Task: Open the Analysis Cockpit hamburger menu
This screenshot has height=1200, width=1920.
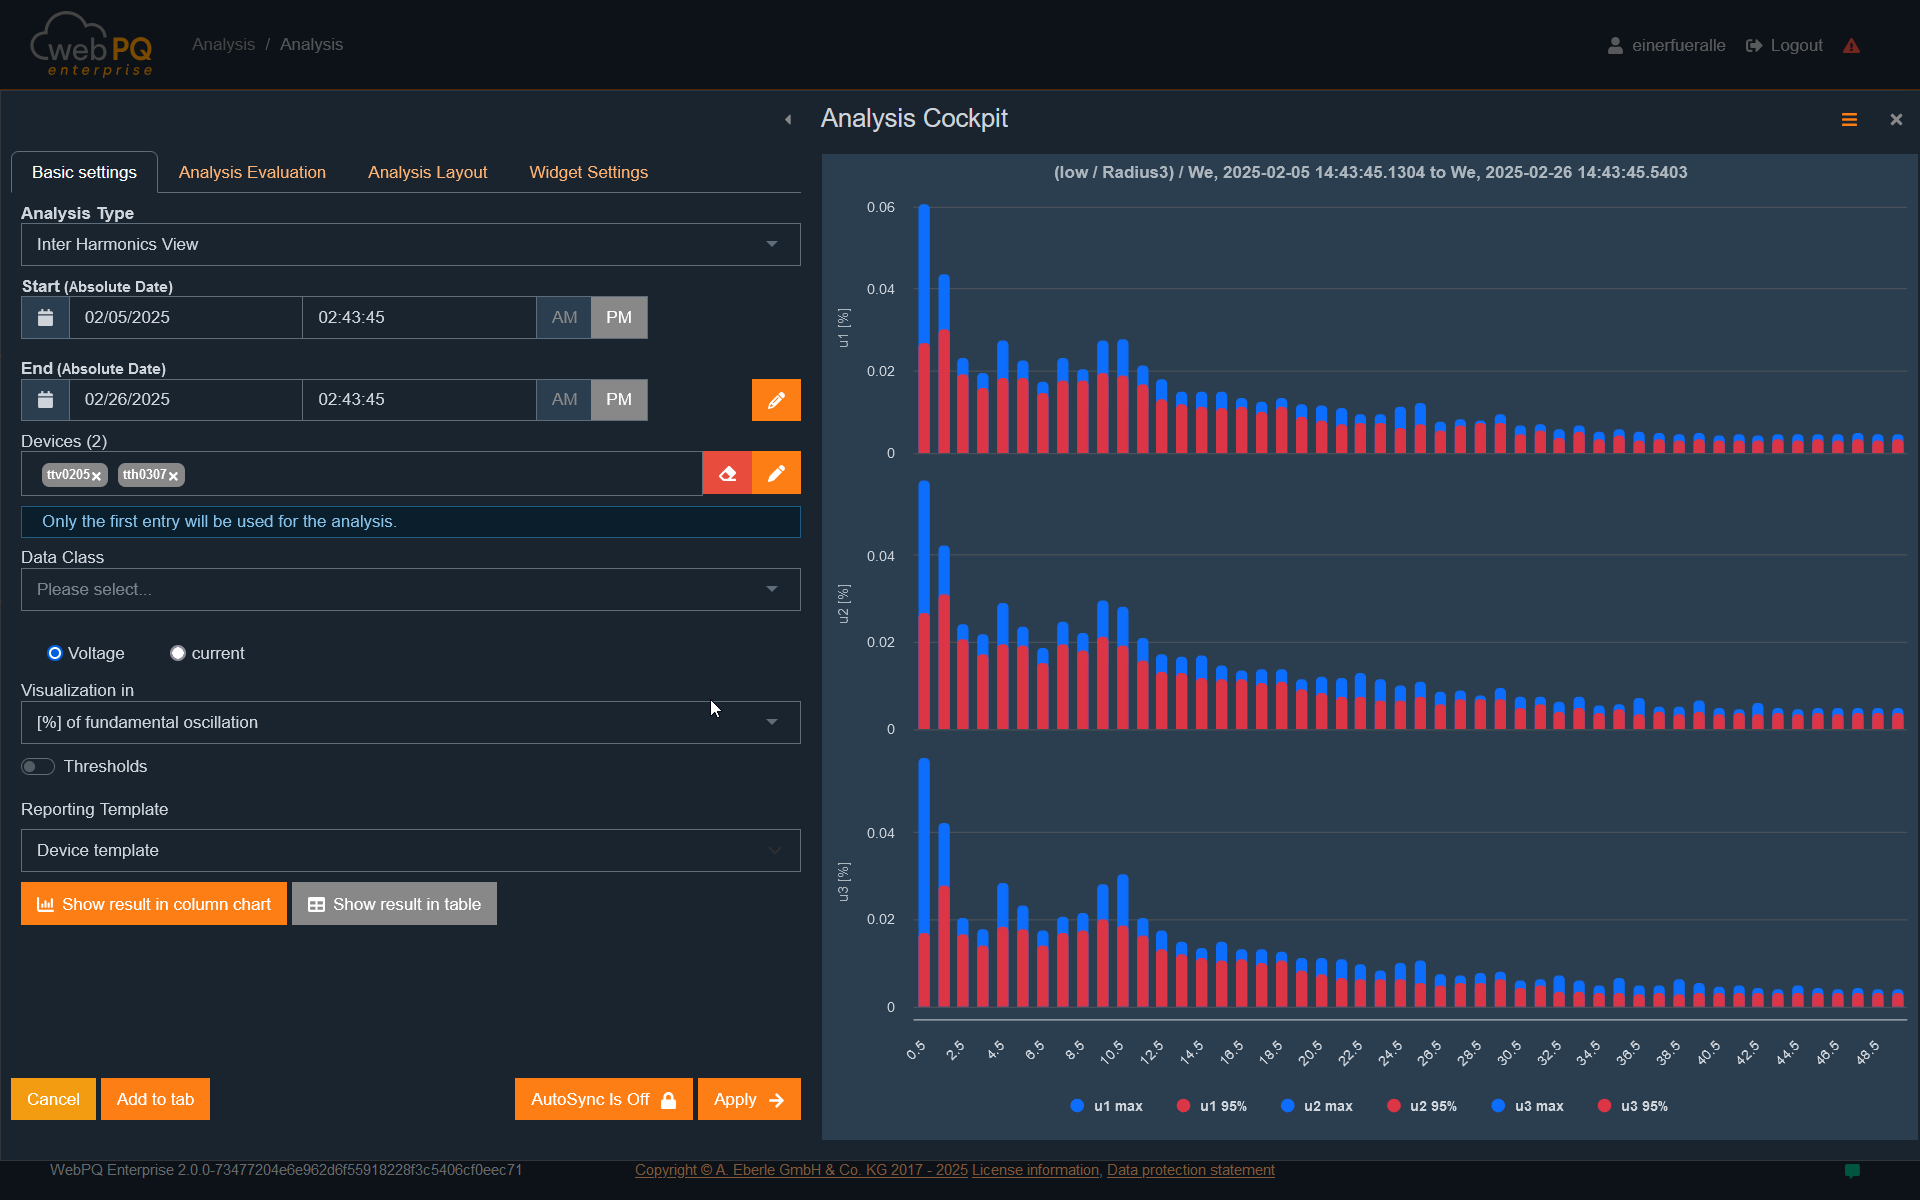Action: 1849,119
